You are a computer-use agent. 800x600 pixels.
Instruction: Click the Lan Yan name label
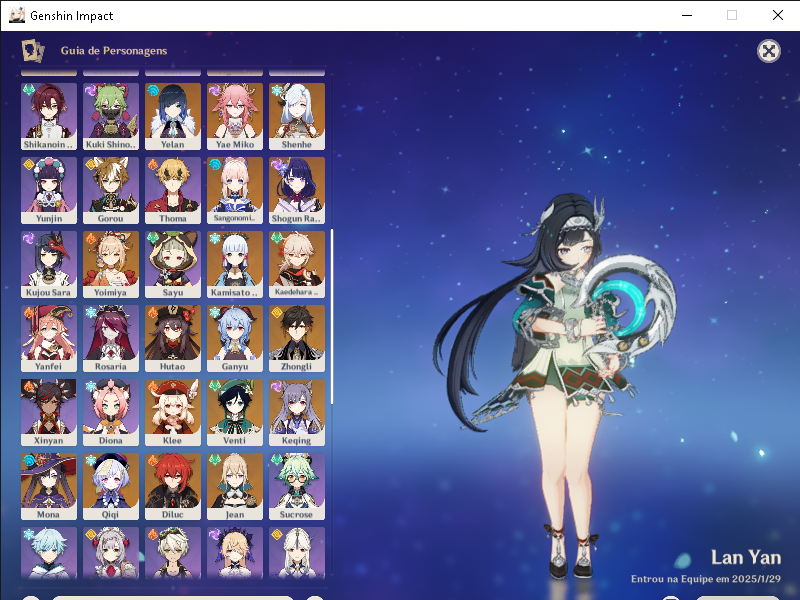(x=746, y=557)
